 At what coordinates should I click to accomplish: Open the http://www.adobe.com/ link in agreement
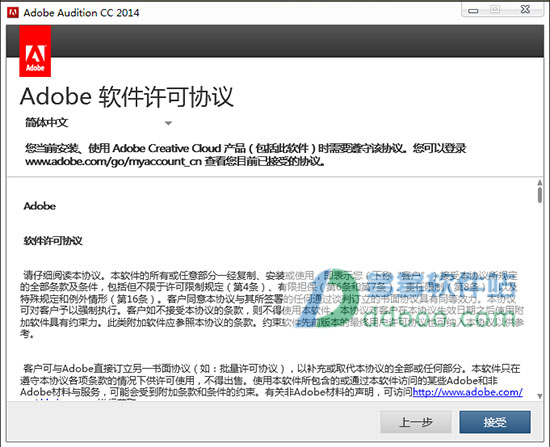[468, 392]
